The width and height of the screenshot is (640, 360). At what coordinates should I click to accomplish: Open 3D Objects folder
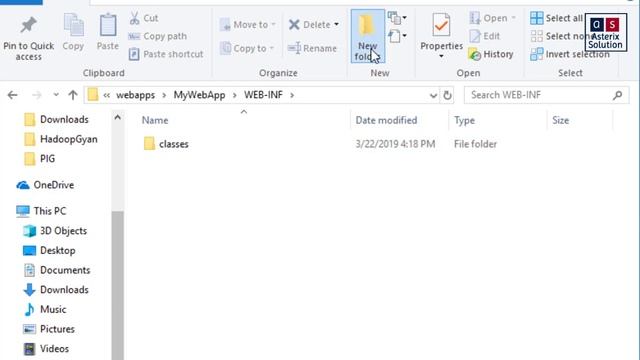[55, 231]
